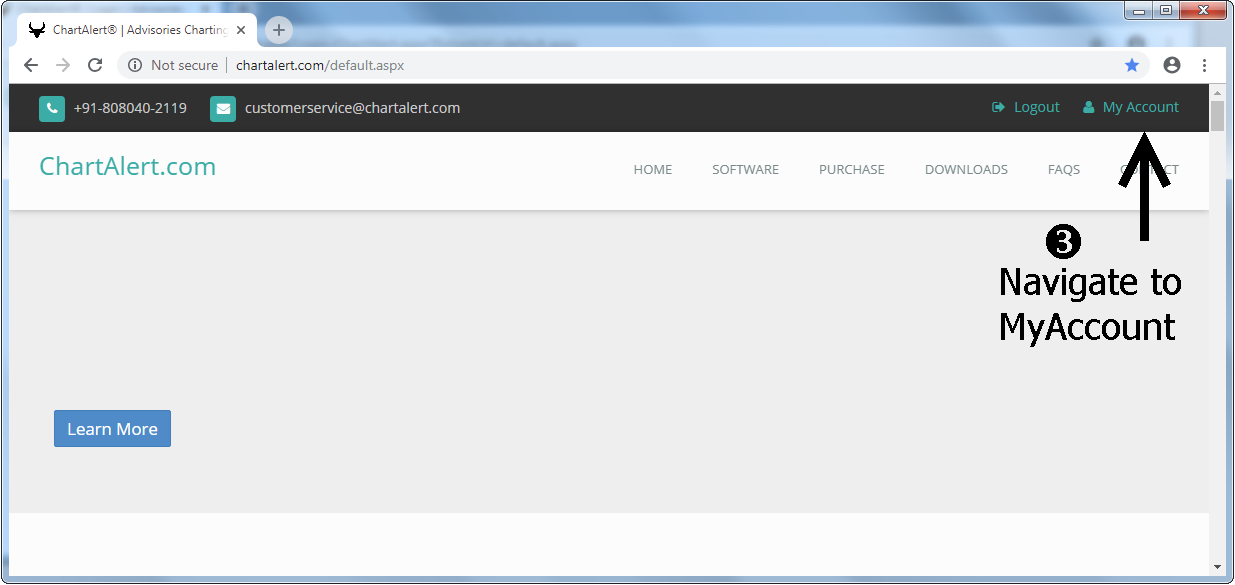
Task: Open the Chrome three-dot menu
Action: tap(1204, 65)
